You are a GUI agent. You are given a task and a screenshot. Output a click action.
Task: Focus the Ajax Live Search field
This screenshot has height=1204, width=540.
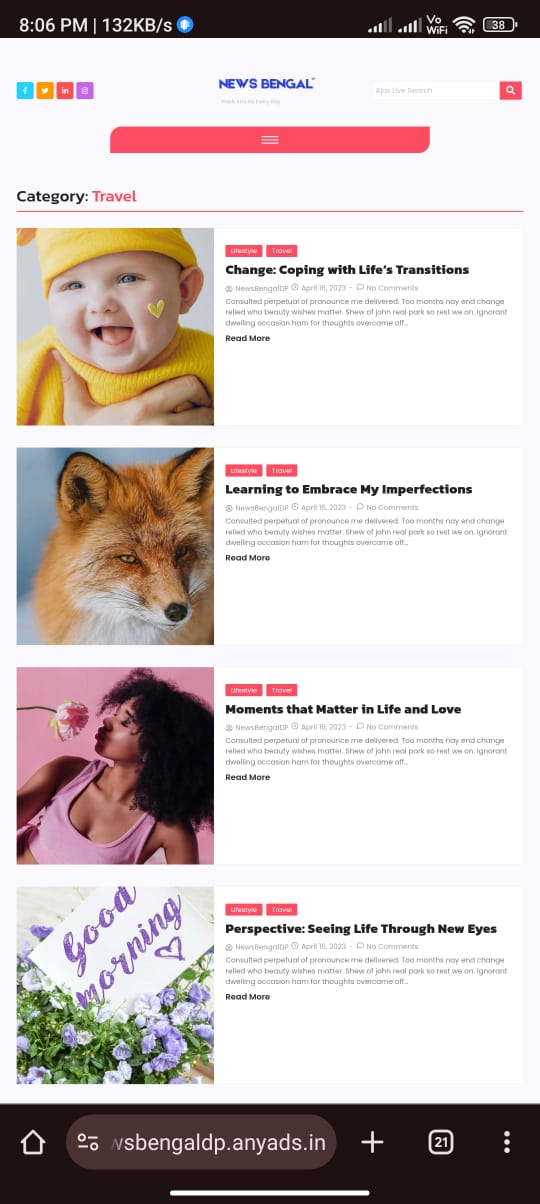pos(435,91)
